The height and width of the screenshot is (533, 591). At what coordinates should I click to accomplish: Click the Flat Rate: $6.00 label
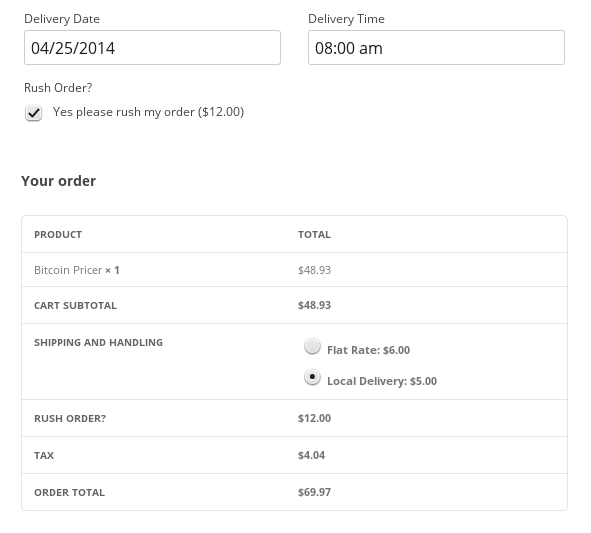pyautogui.click(x=368, y=350)
